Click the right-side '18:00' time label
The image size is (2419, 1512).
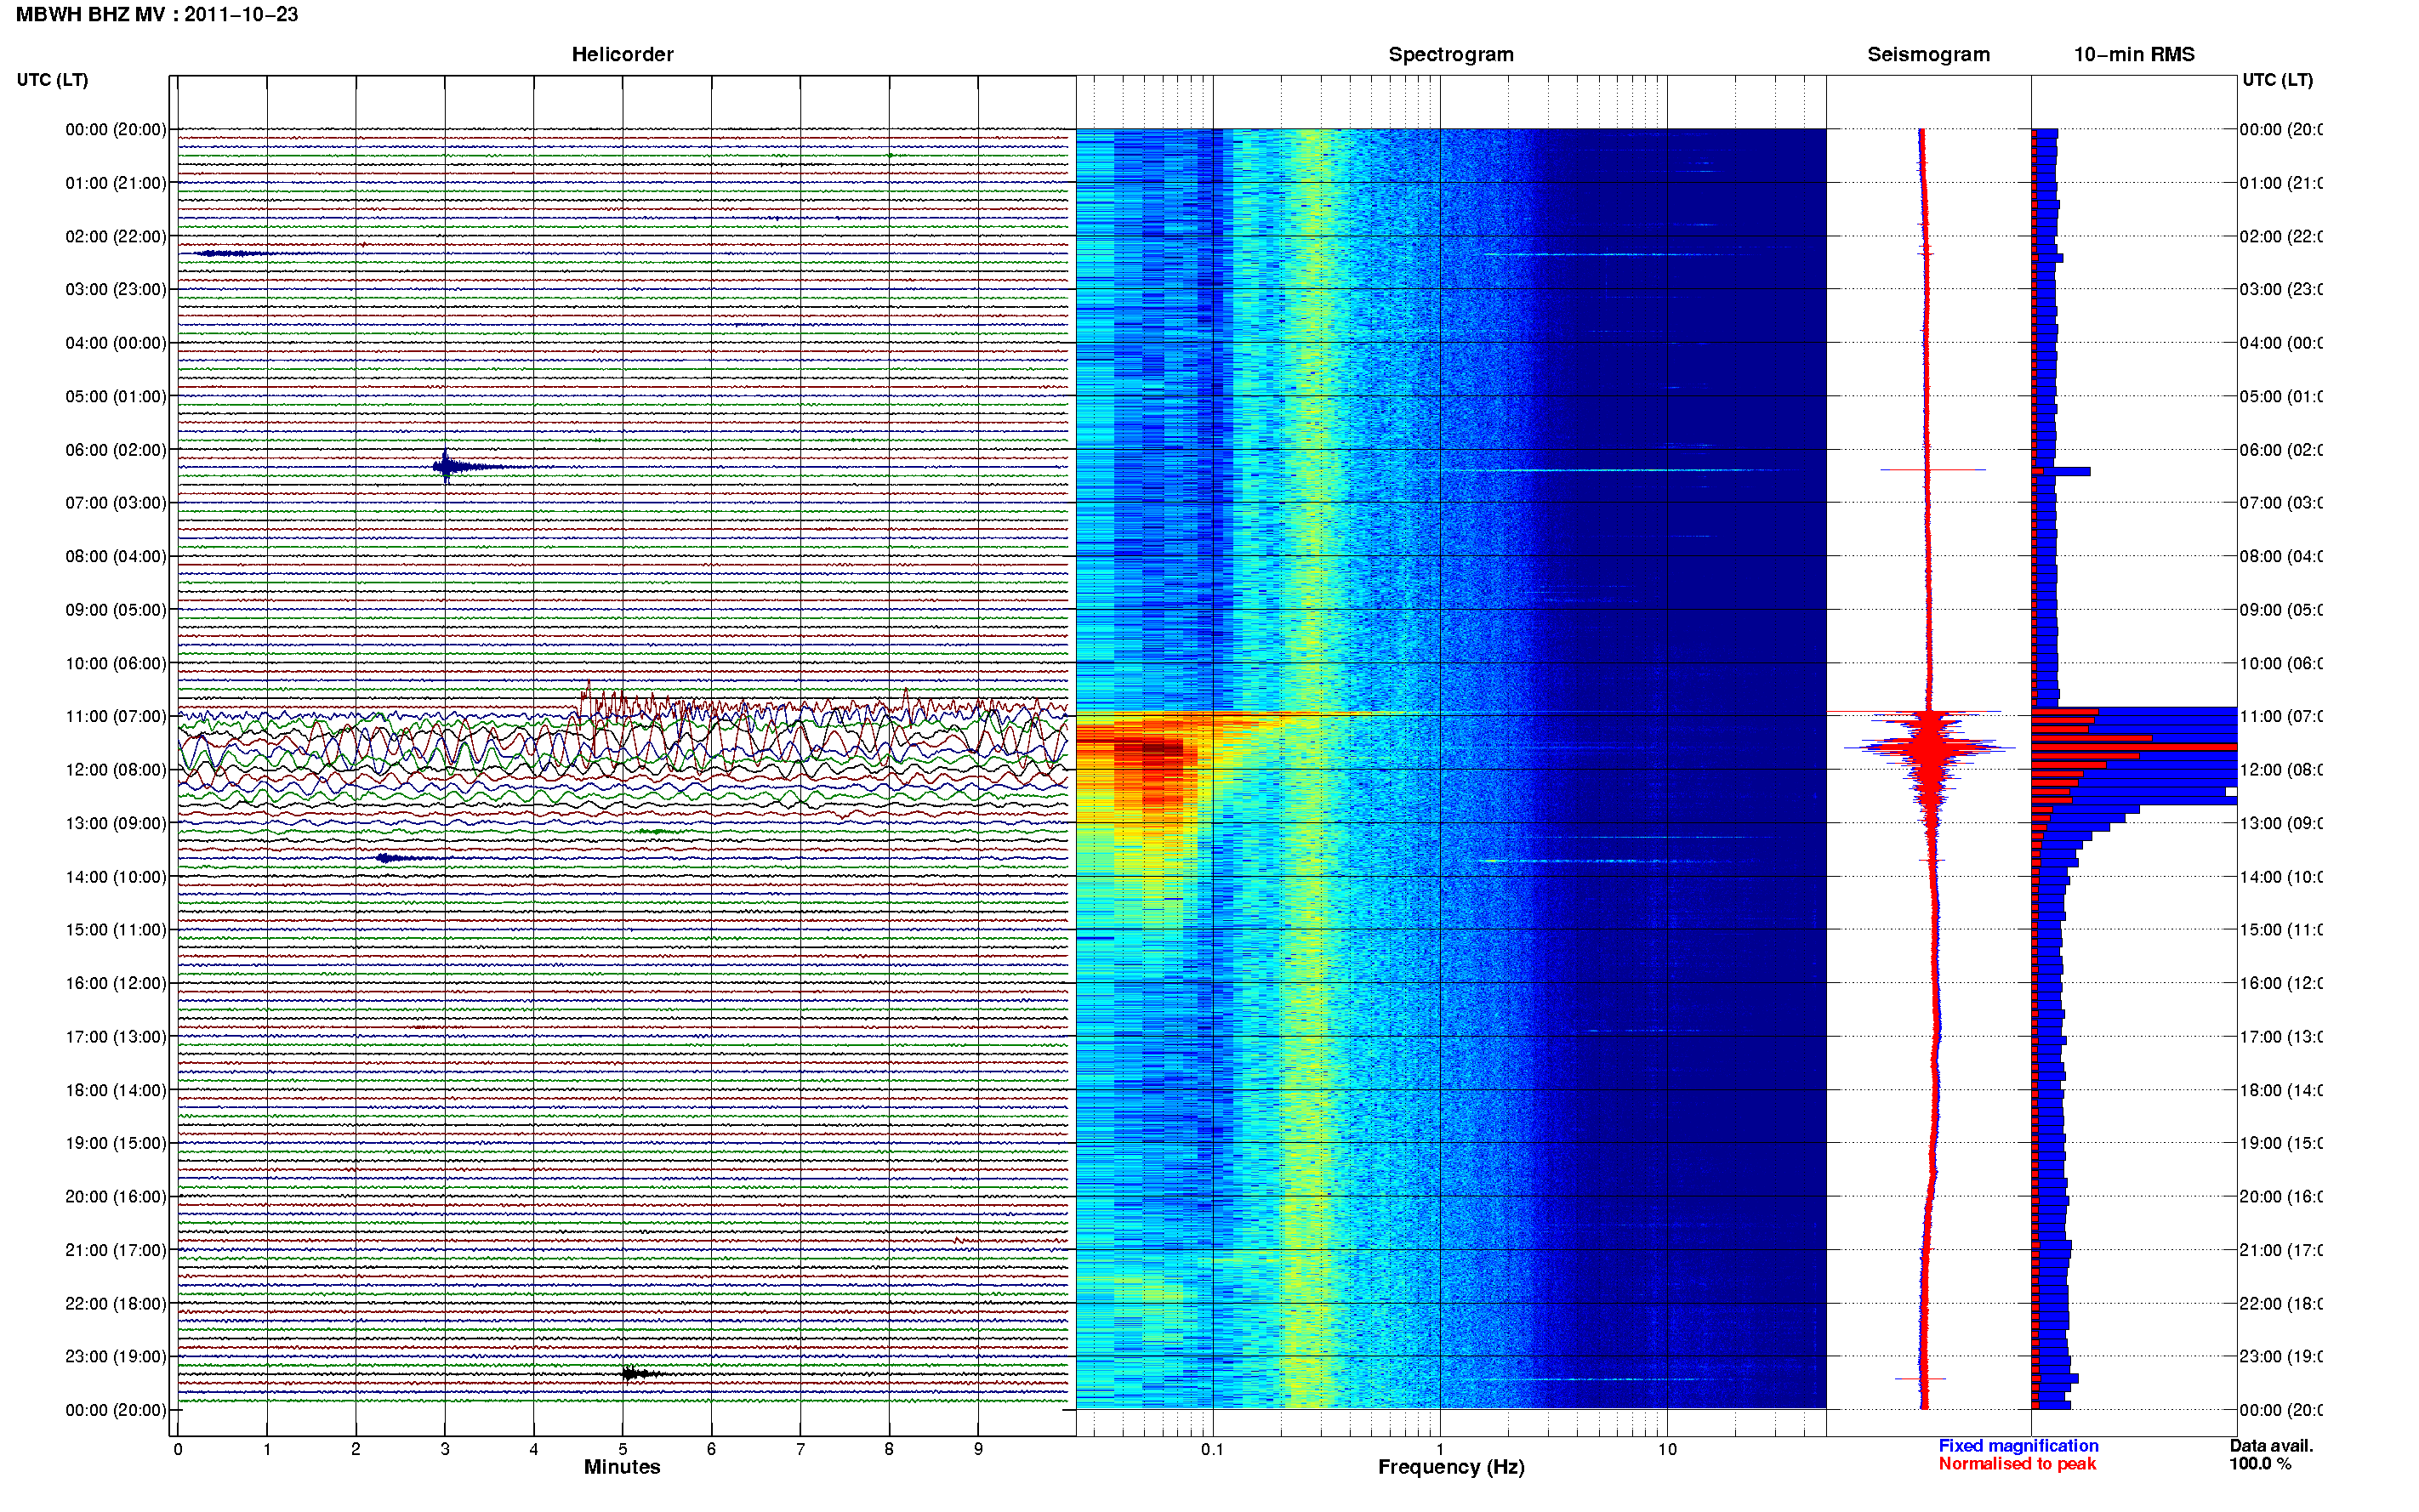tap(2280, 1090)
